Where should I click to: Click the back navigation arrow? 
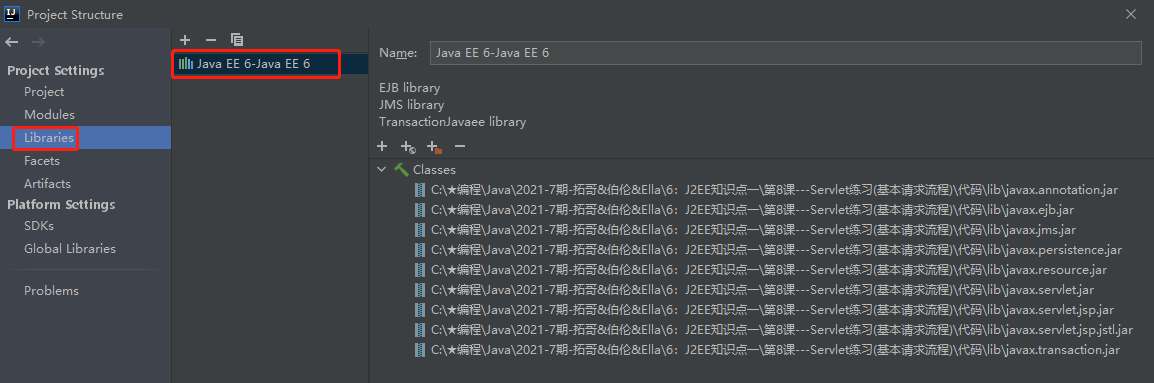(x=12, y=42)
